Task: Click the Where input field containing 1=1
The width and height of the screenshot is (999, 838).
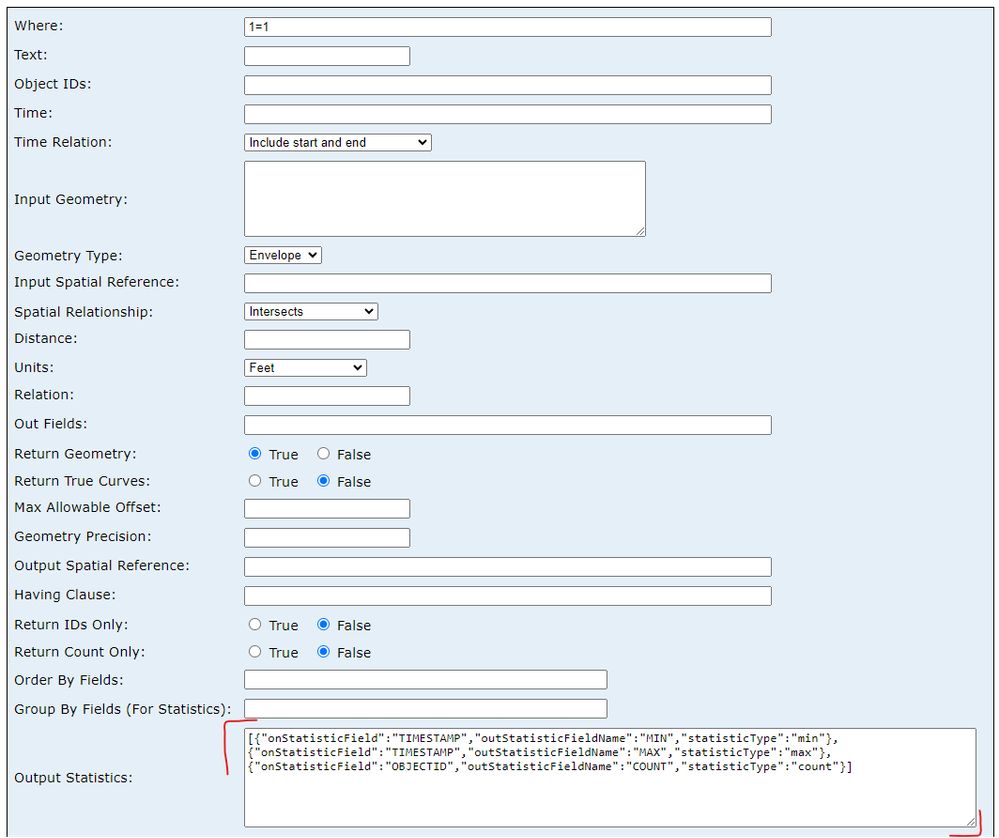Action: [507, 27]
